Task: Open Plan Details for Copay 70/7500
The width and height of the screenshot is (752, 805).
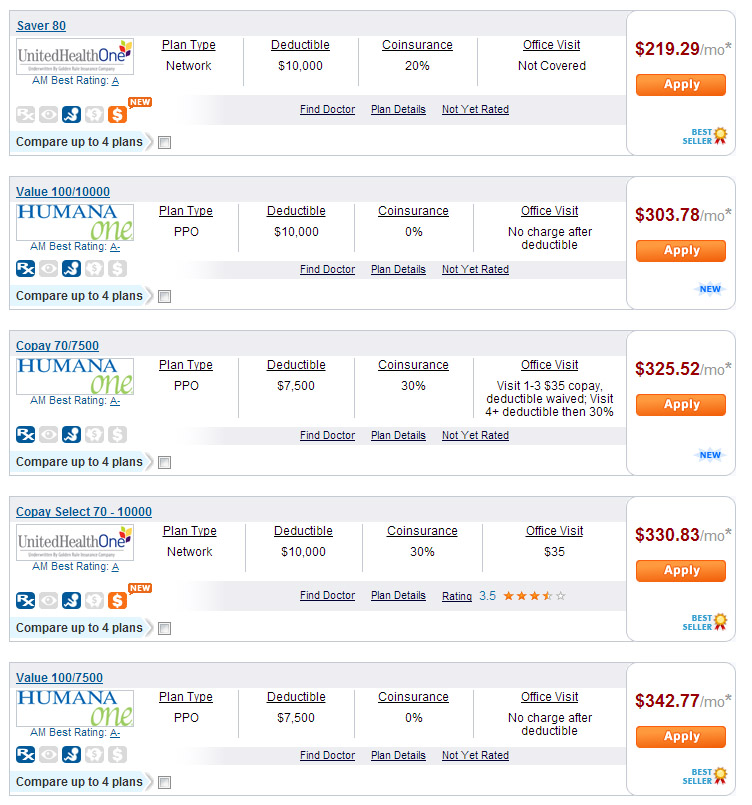Action: click(398, 435)
